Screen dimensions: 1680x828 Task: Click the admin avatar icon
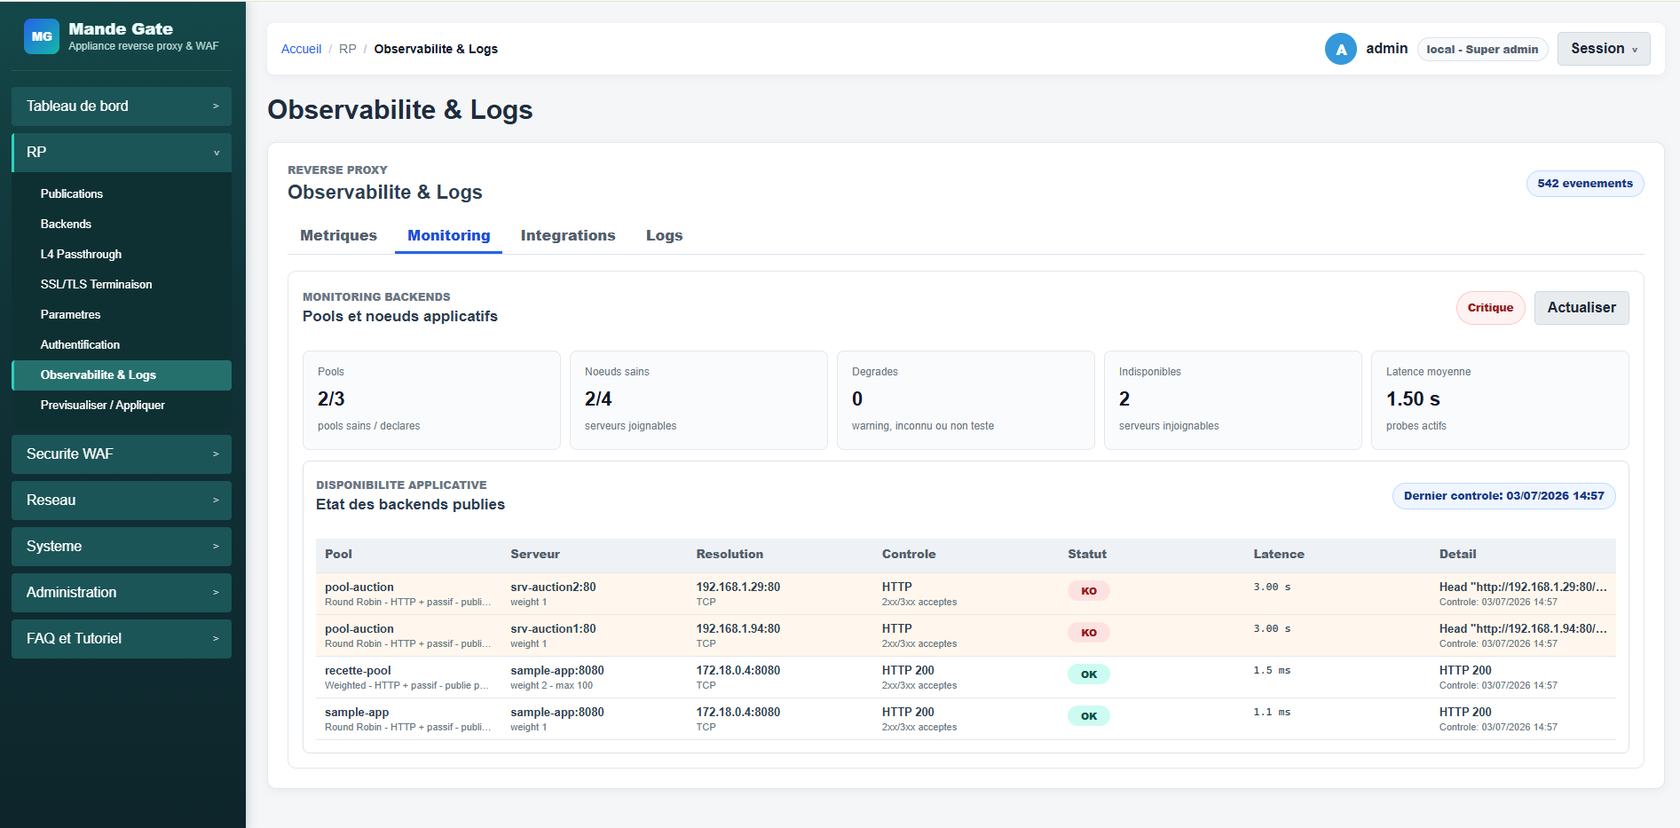click(x=1340, y=49)
